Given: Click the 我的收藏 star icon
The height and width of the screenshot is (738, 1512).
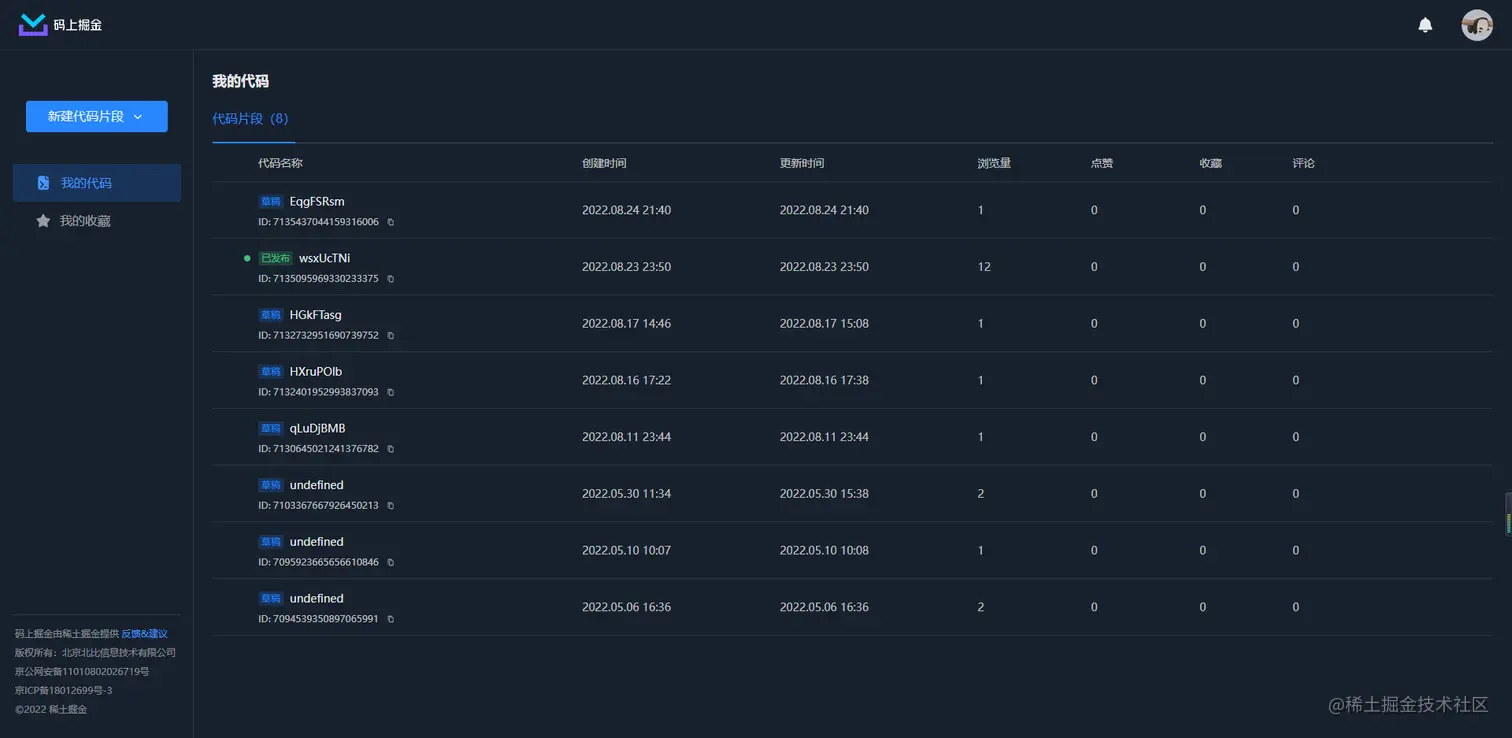Looking at the screenshot, I should (x=43, y=221).
